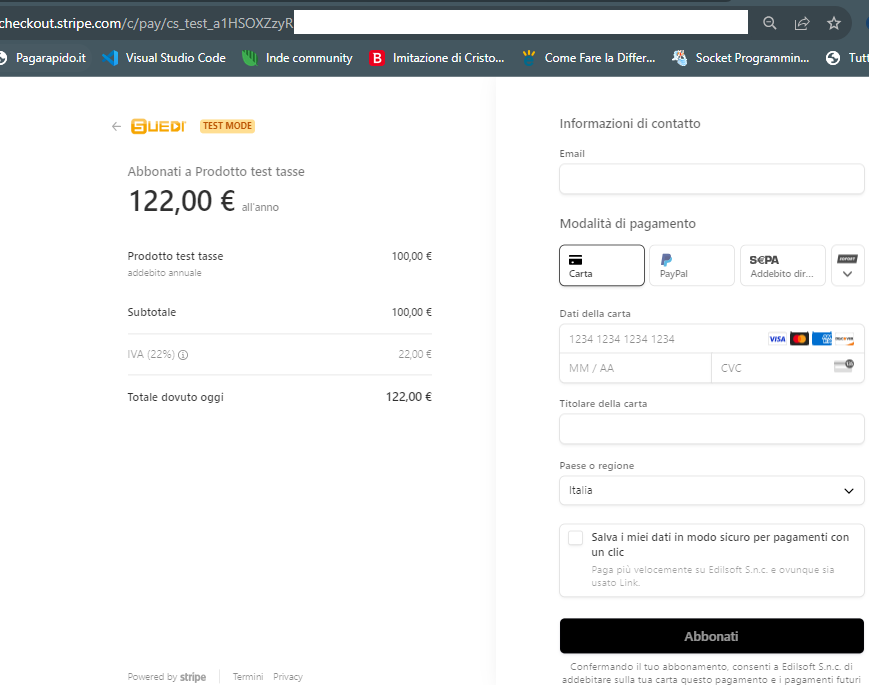Click the IVA info icon
The height and width of the screenshot is (685, 869).
183,354
